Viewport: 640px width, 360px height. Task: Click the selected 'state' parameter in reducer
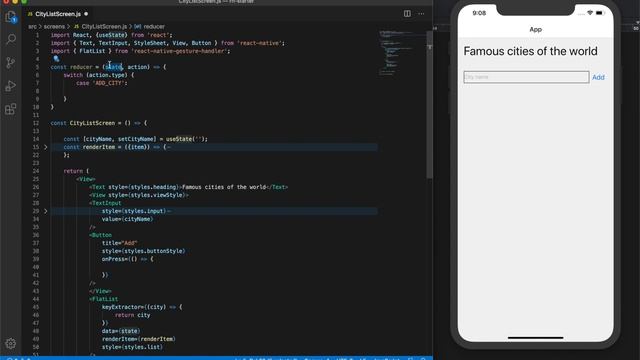[x=114, y=67]
